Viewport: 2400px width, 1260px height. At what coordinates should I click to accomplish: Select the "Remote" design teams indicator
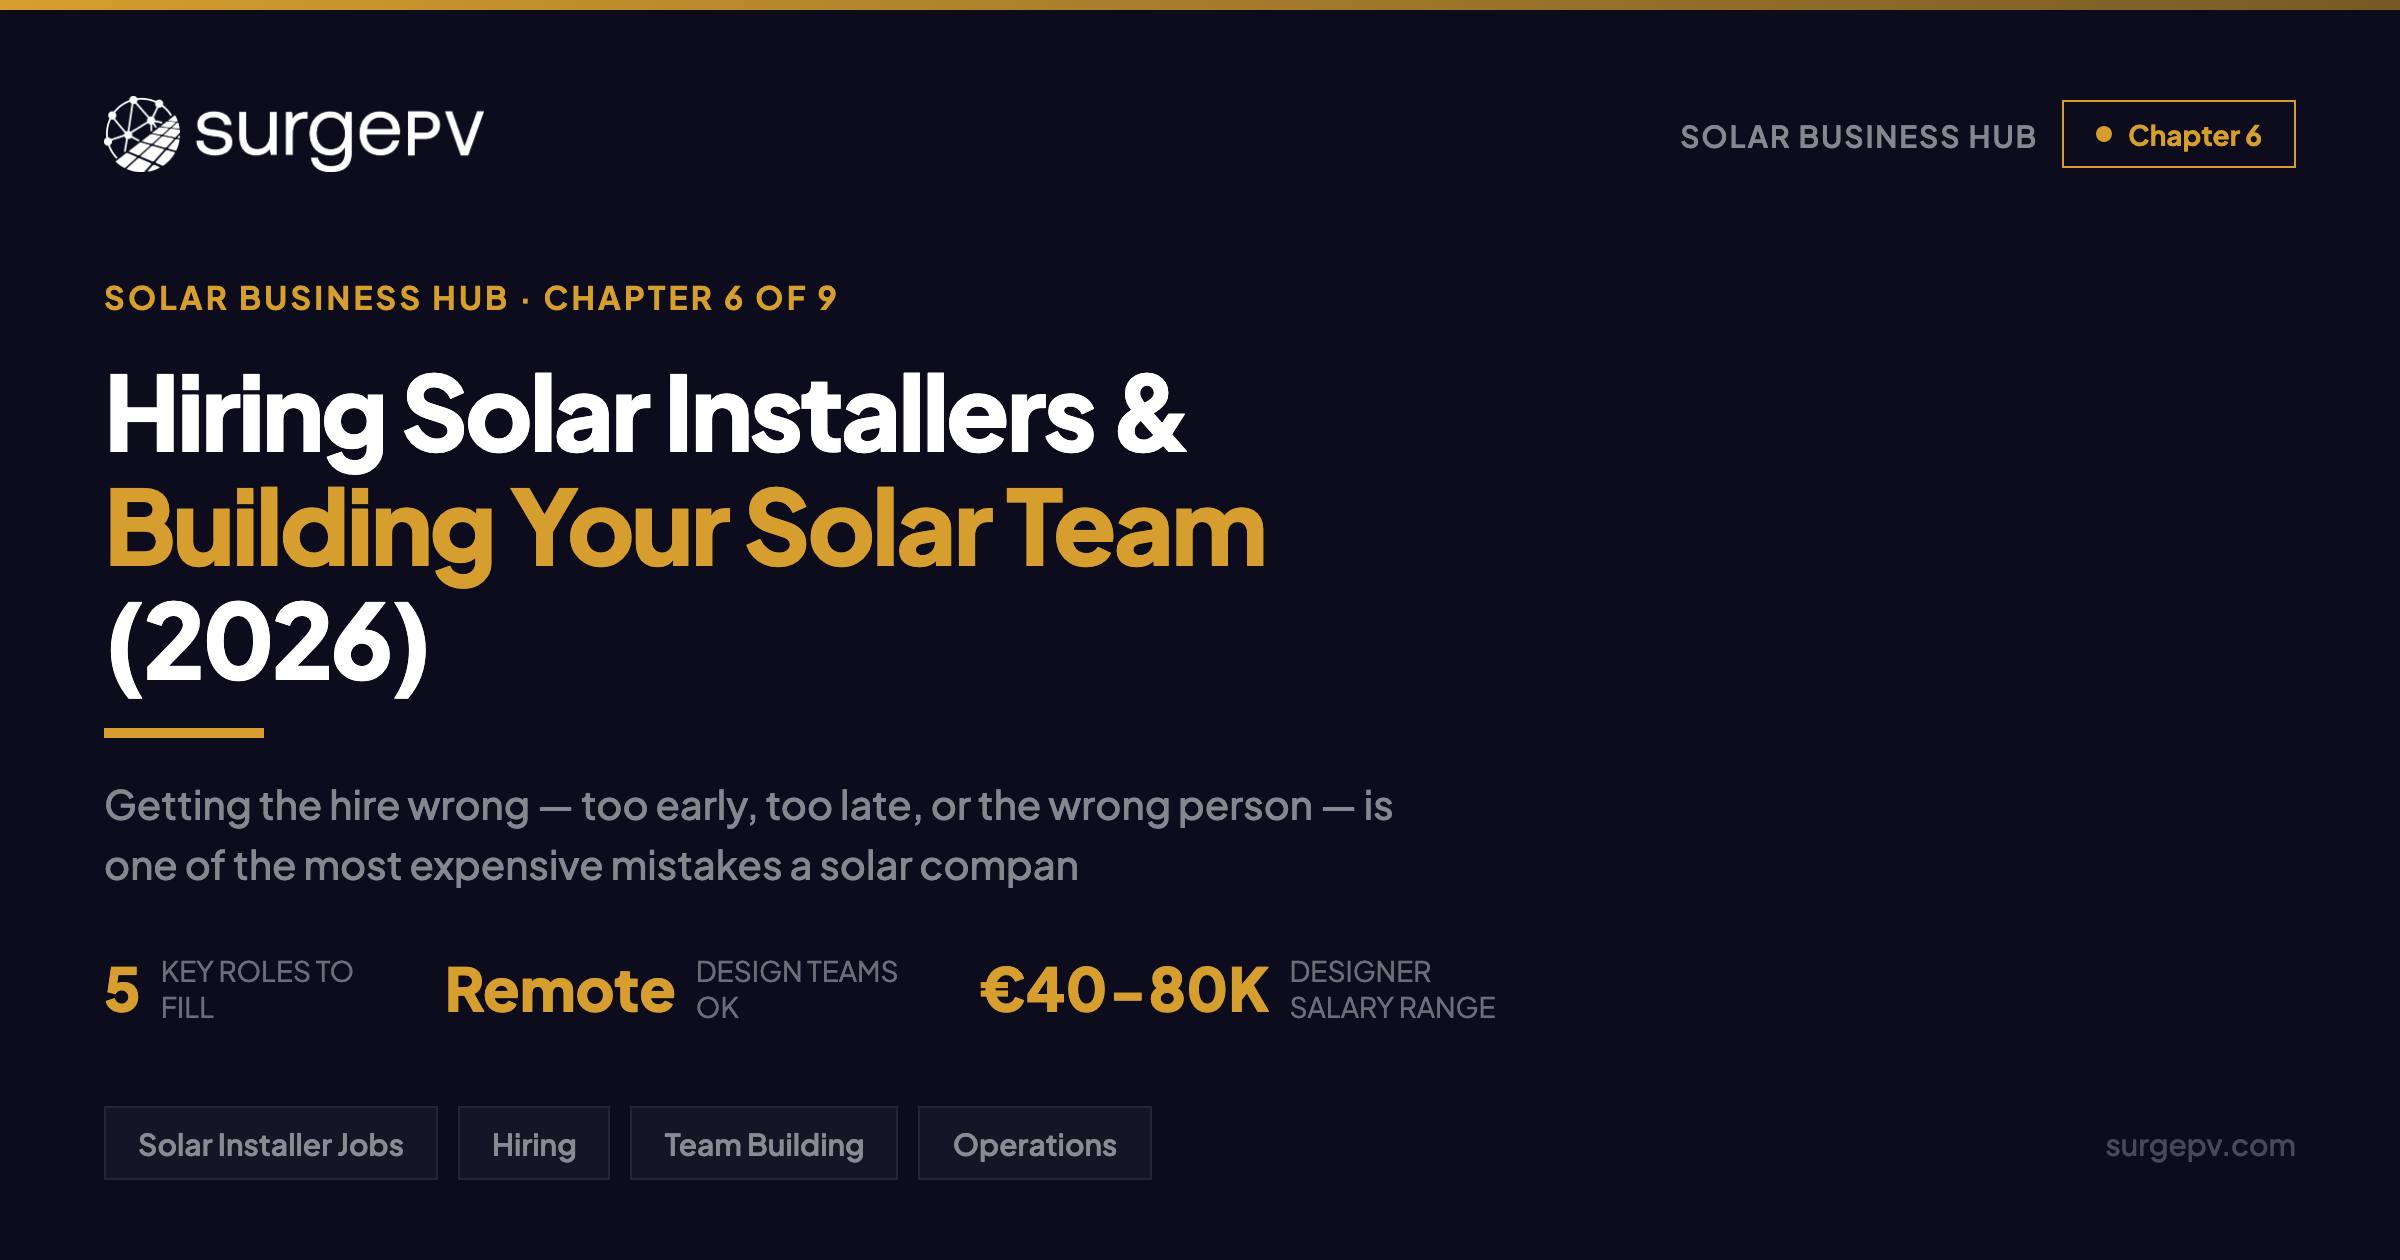(560, 990)
